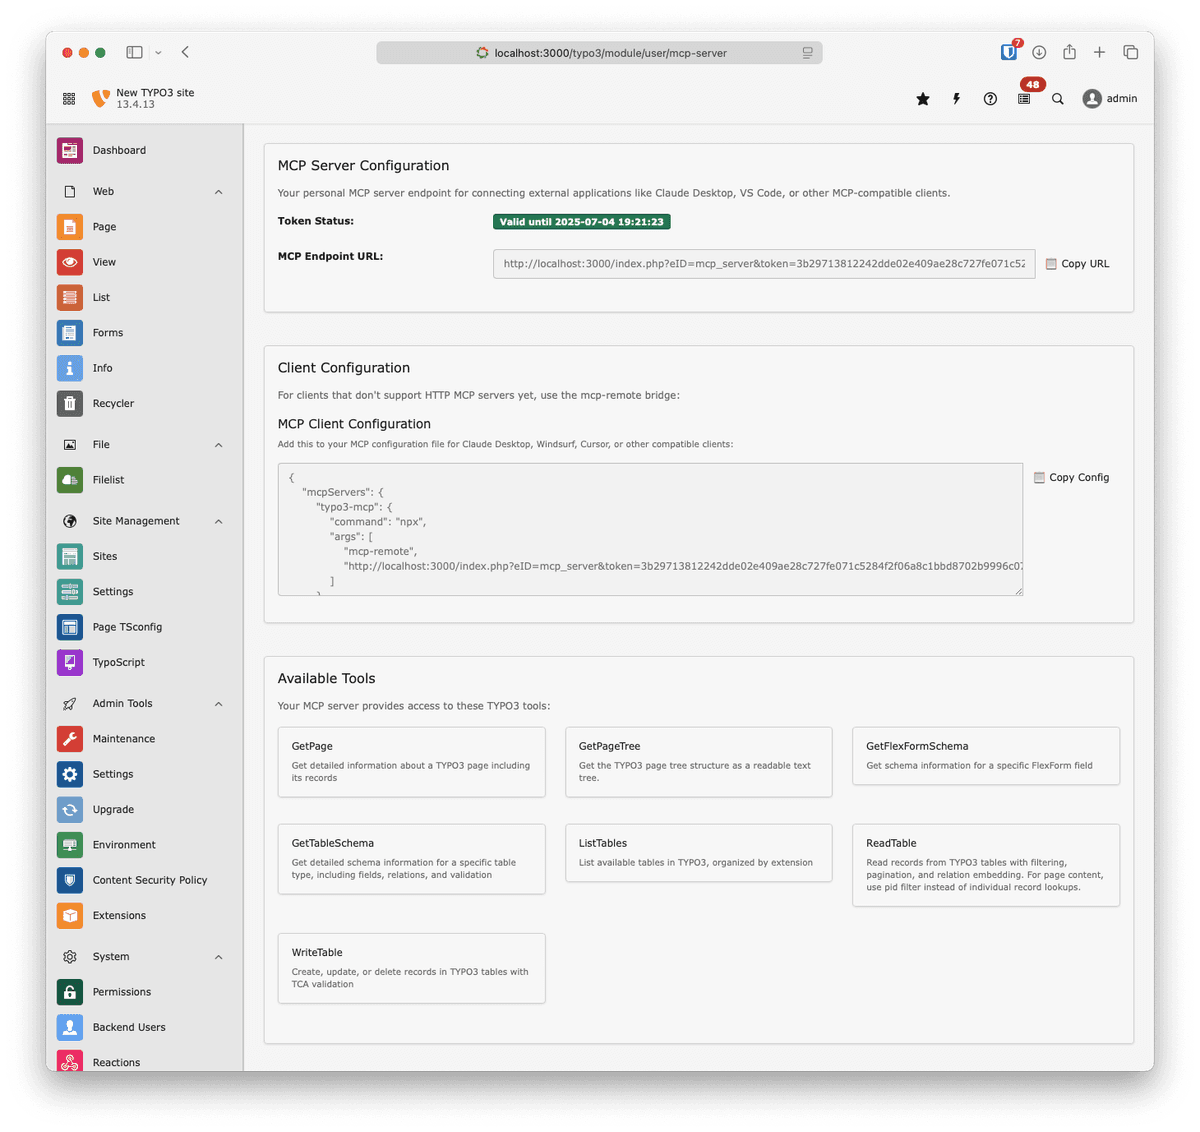The image size is (1200, 1132).
Task: Copy the MCP endpoint URL
Action: coord(1078,264)
